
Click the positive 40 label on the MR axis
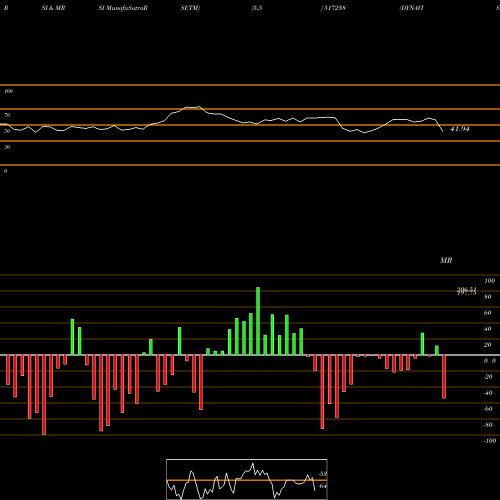pos(488,329)
